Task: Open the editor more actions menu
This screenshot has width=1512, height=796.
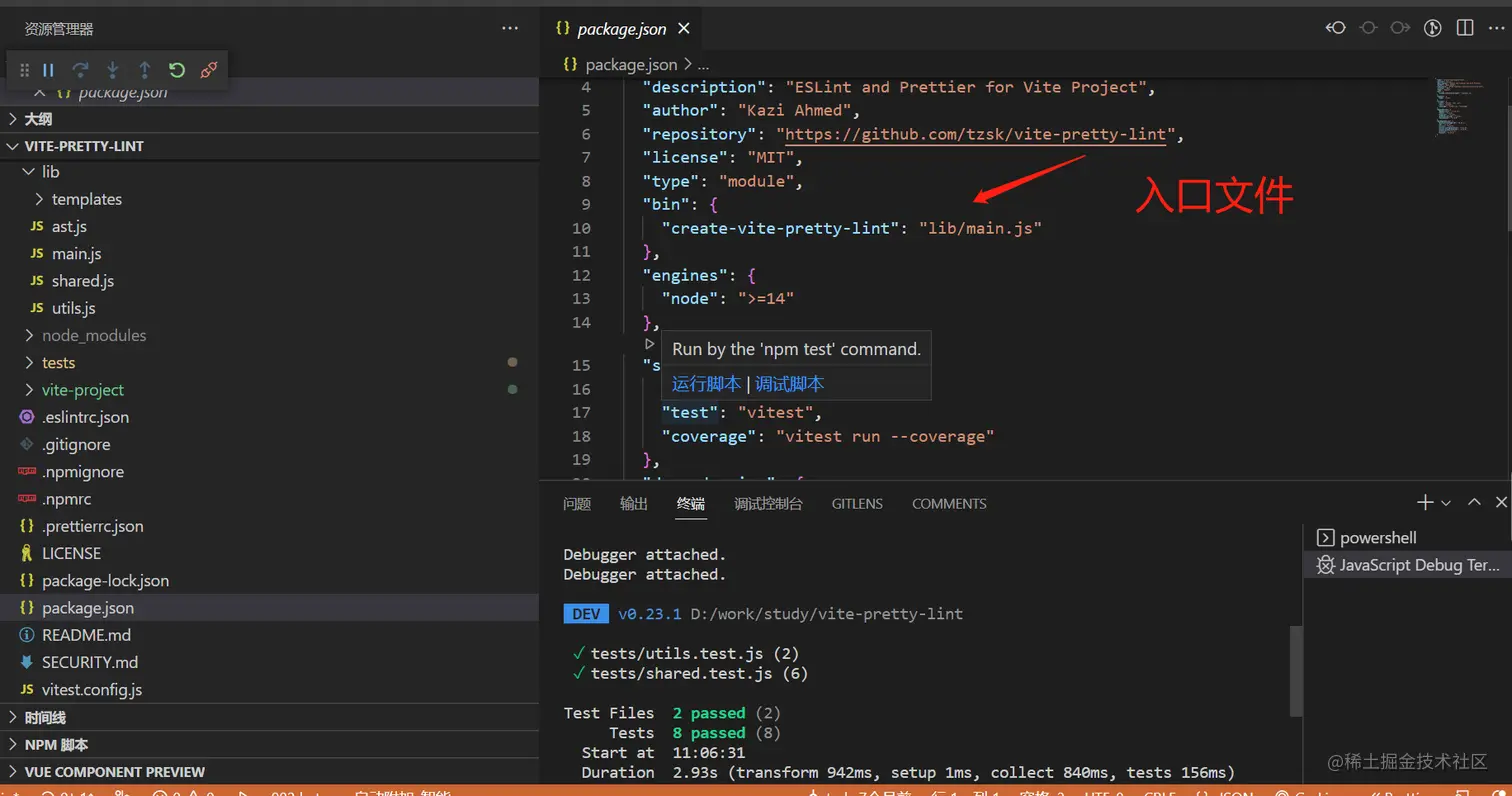Action: [x=1496, y=28]
